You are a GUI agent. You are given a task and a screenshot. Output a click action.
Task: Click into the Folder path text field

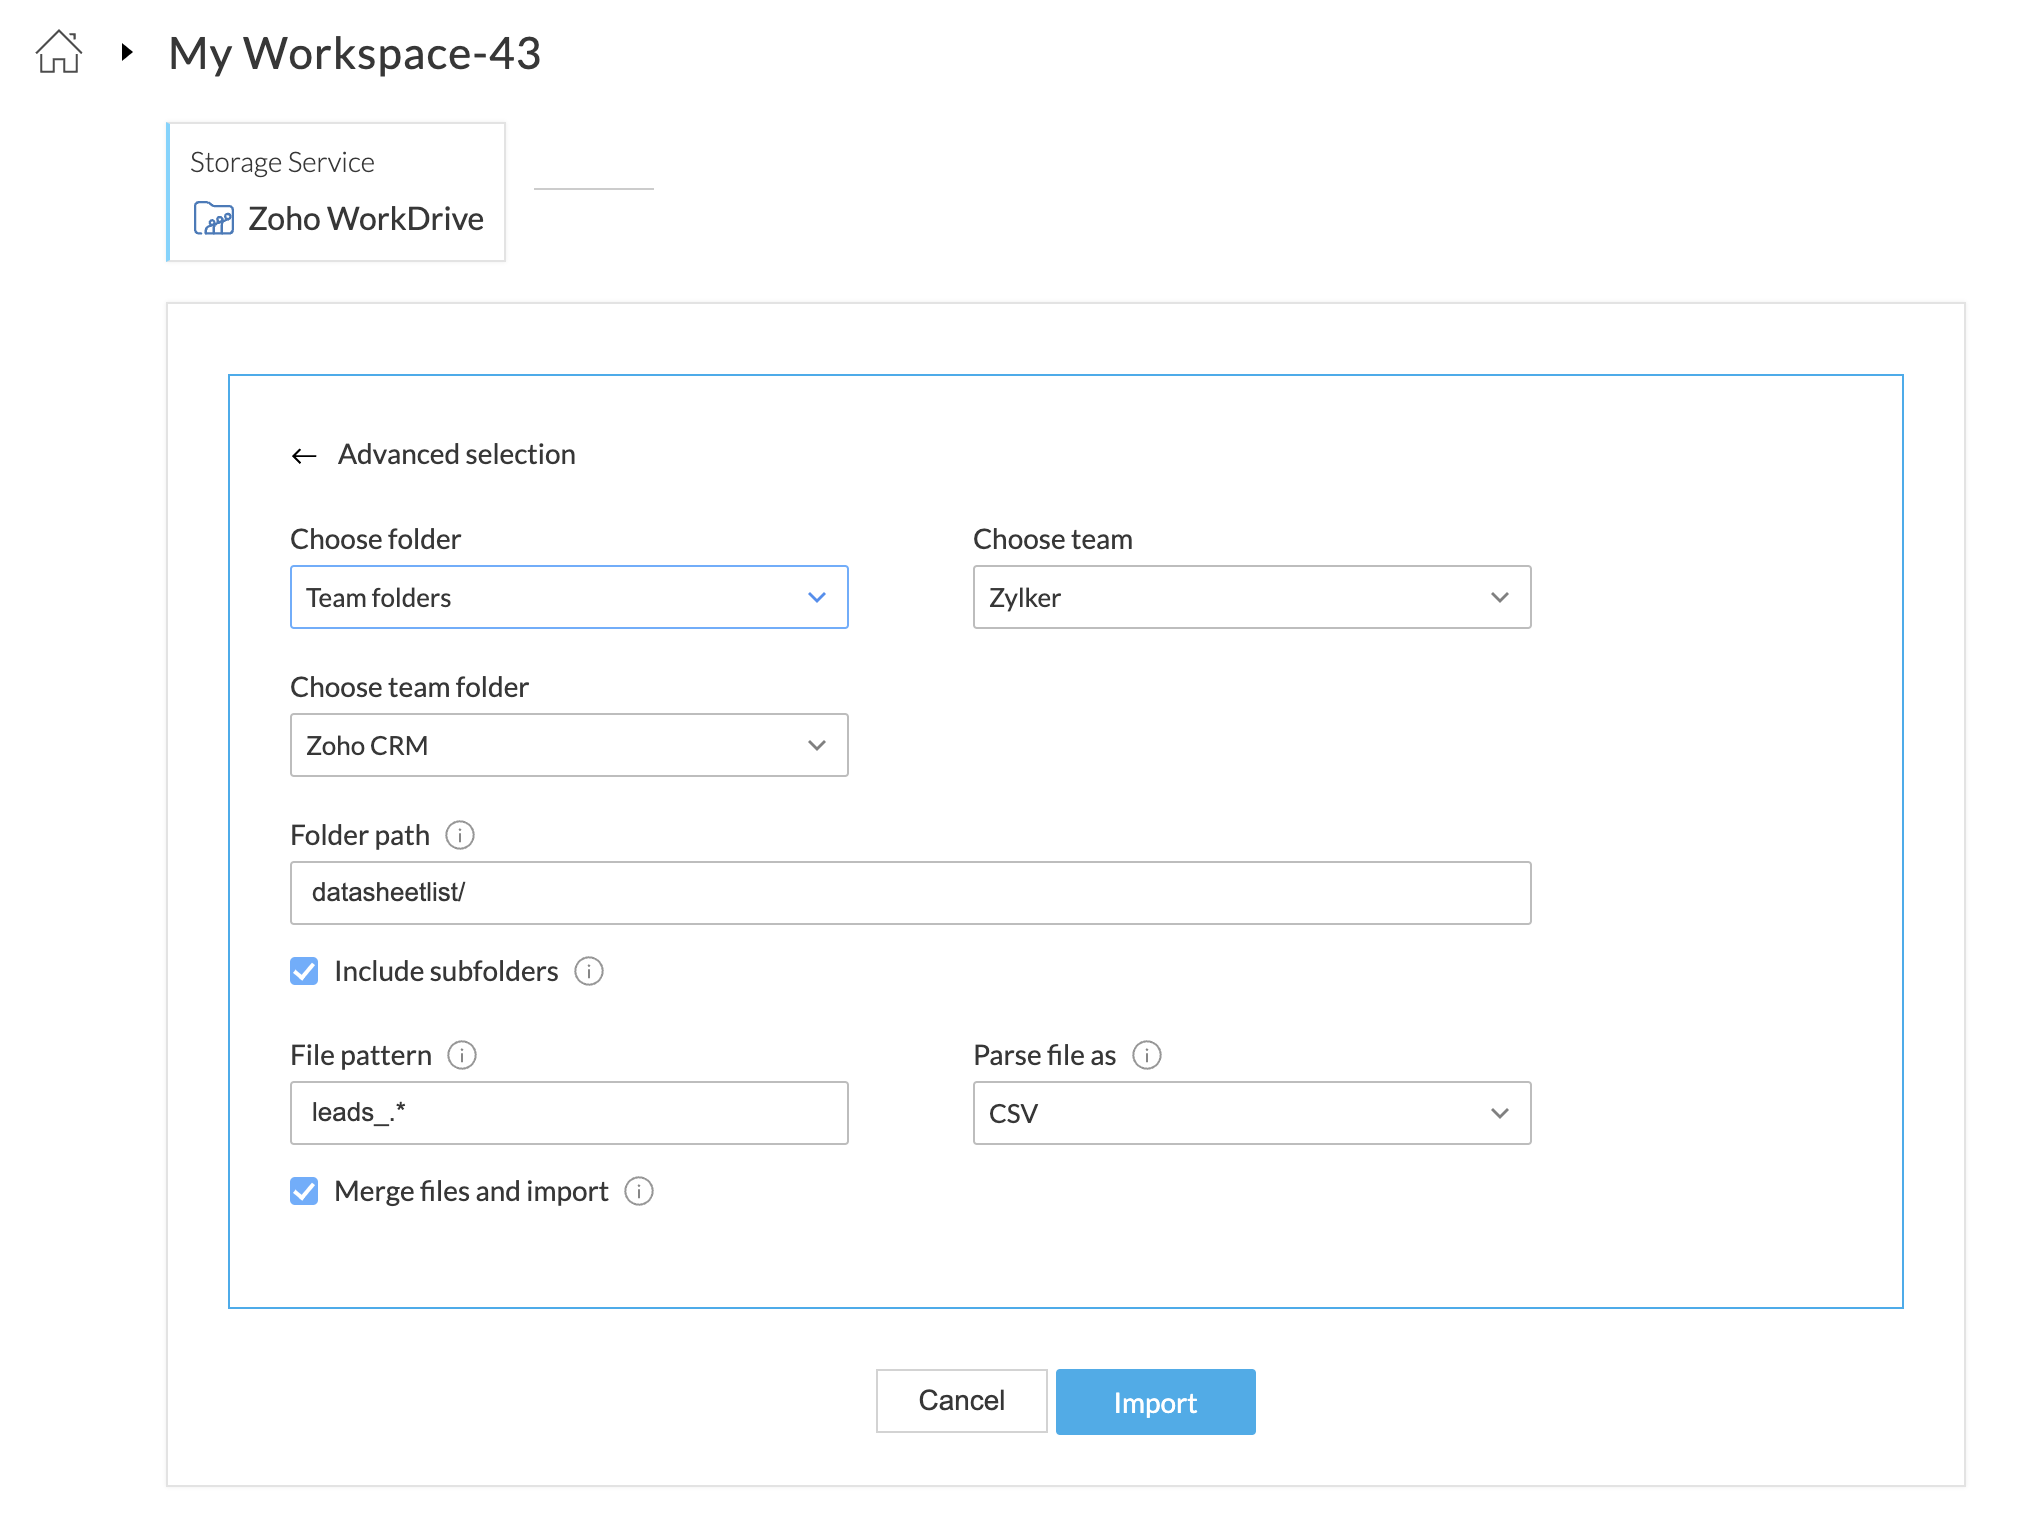910,893
